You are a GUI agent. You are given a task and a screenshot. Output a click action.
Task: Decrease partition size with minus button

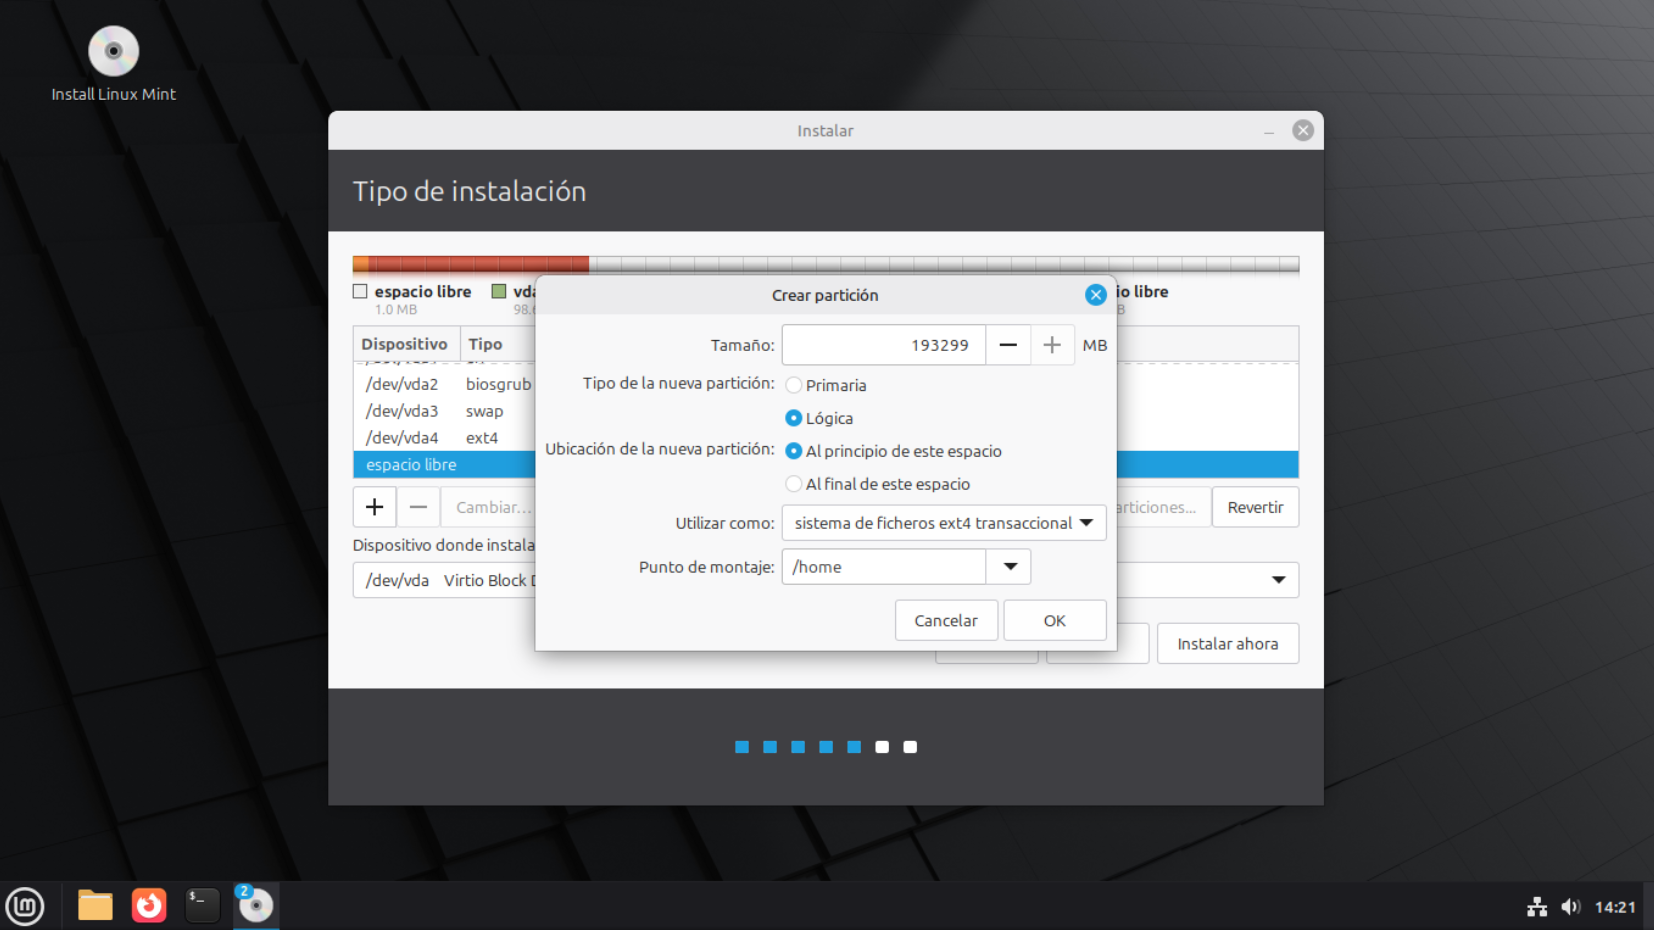1008,345
